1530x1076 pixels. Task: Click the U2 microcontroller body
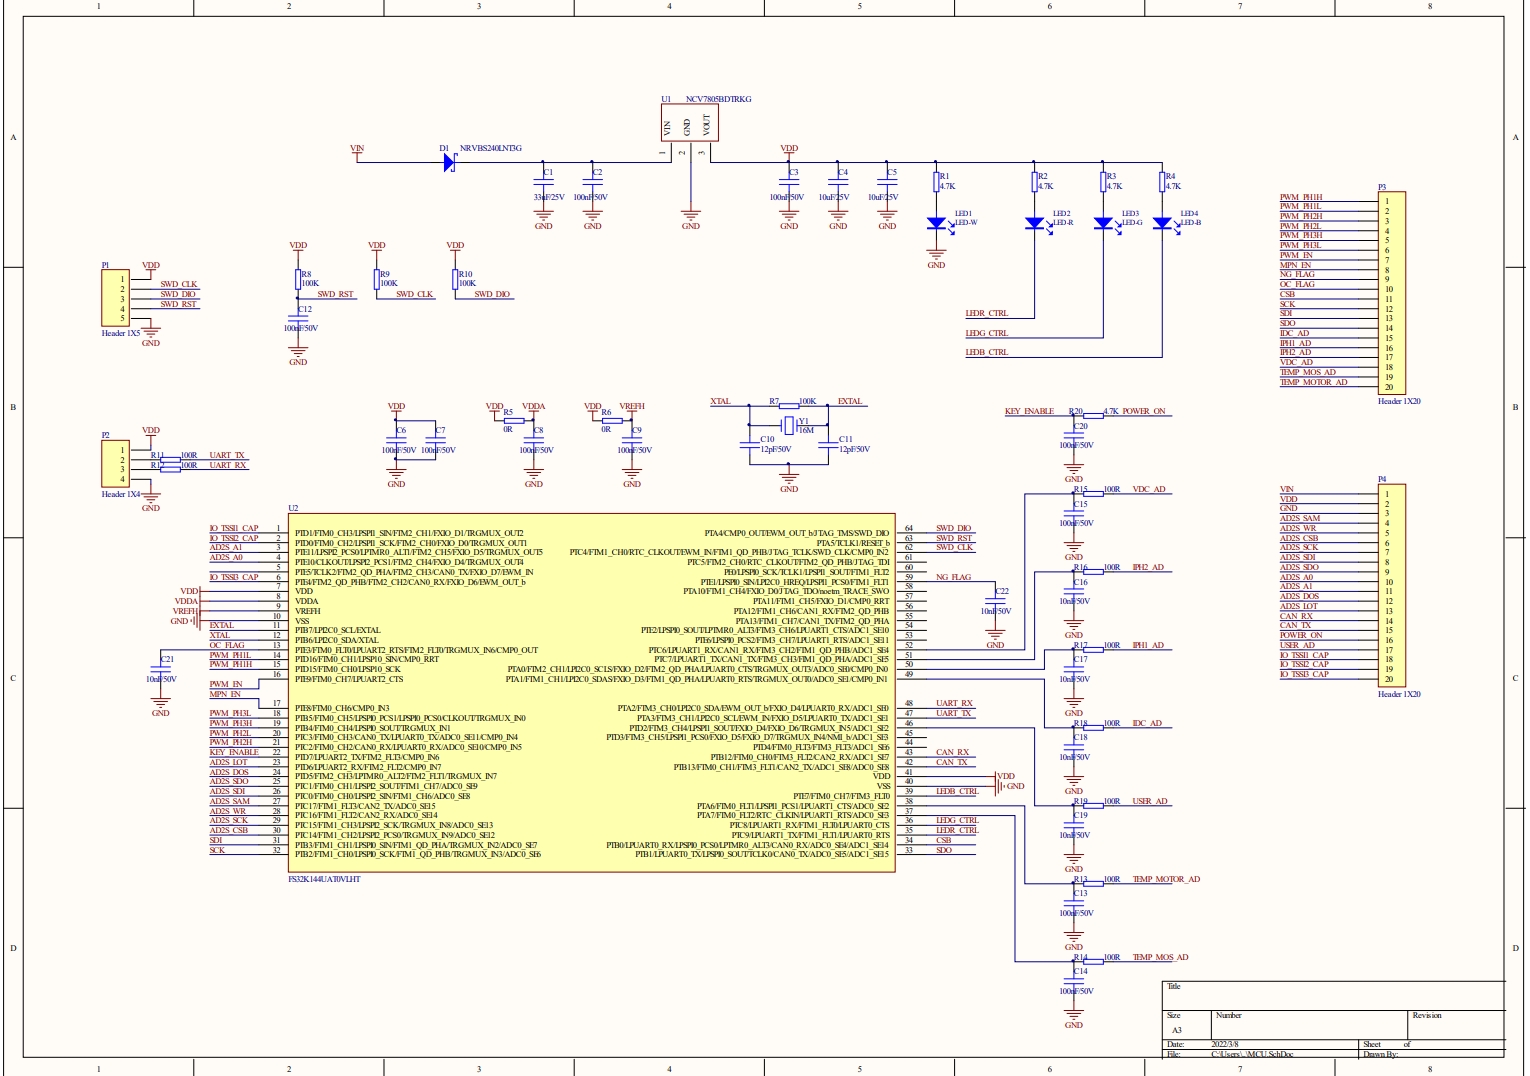click(592, 693)
